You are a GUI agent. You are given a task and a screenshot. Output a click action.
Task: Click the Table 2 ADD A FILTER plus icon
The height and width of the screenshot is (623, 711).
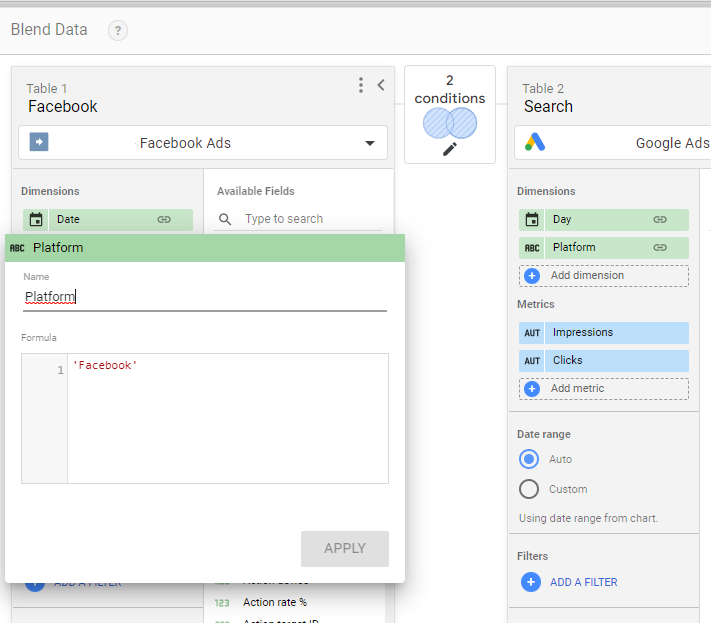click(531, 582)
